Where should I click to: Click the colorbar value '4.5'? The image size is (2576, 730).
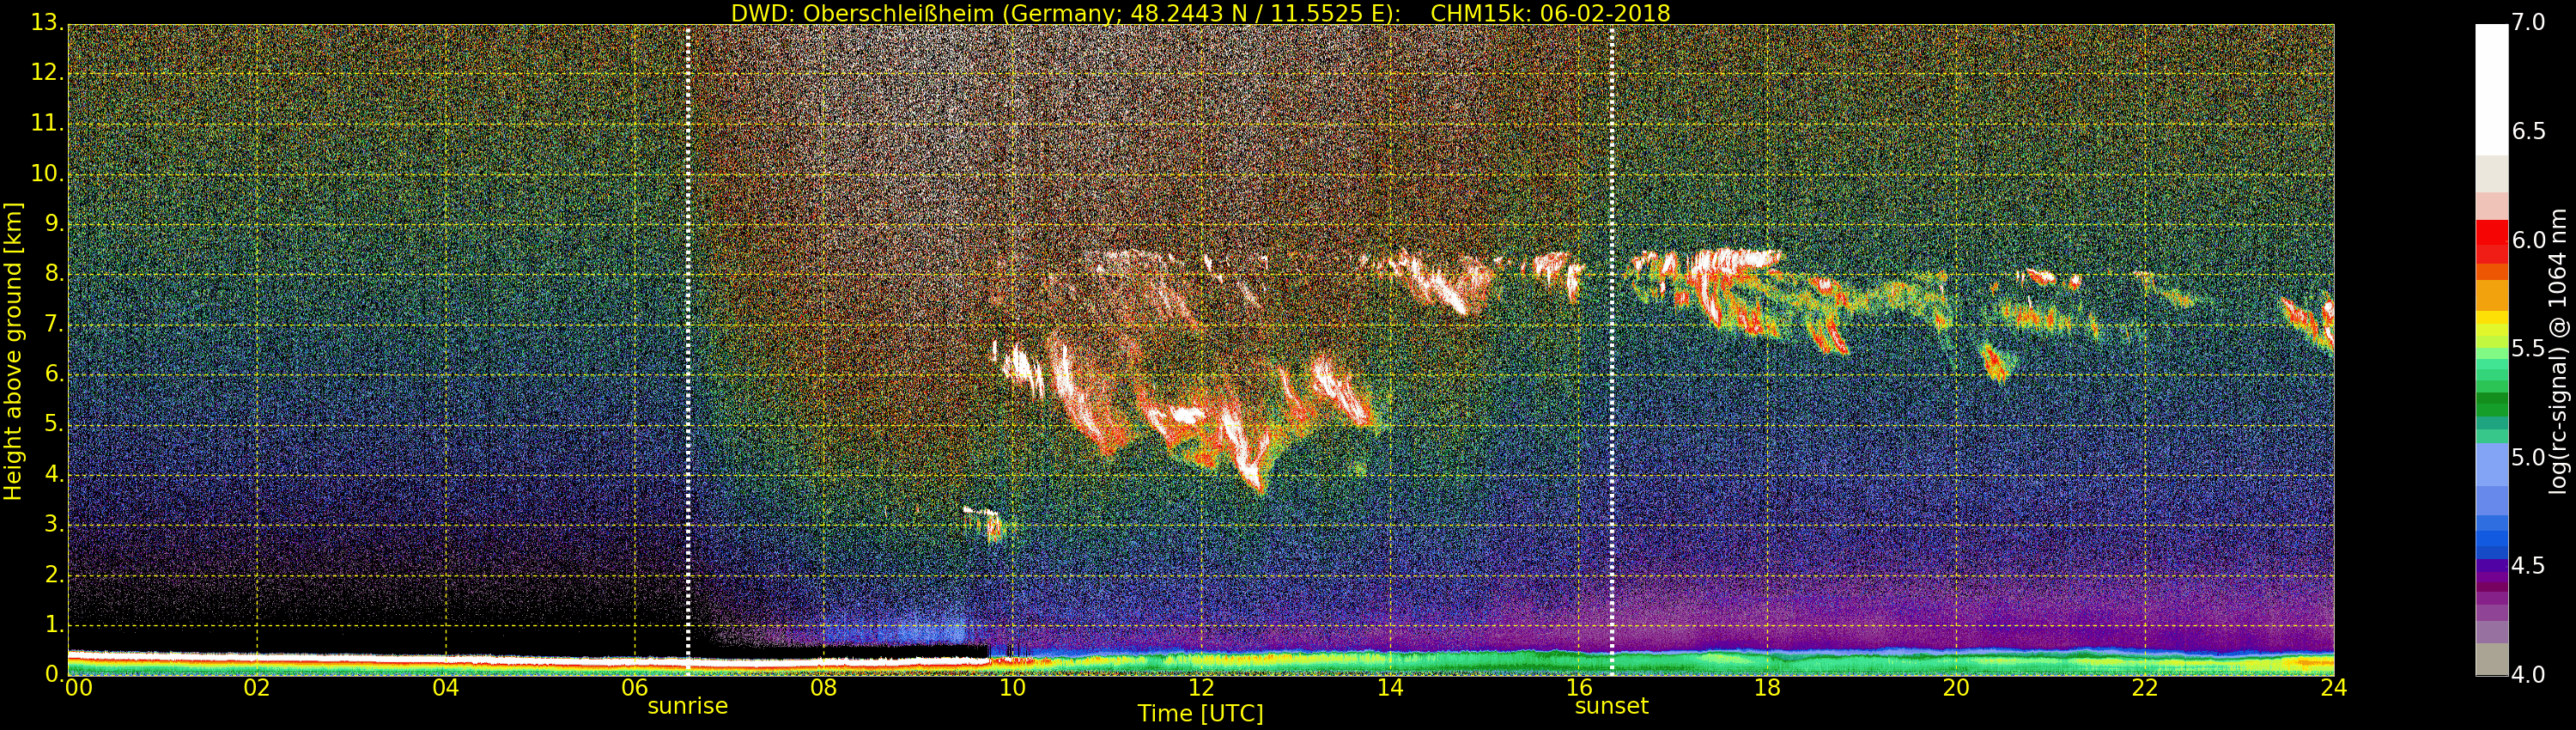(2528, 566)
